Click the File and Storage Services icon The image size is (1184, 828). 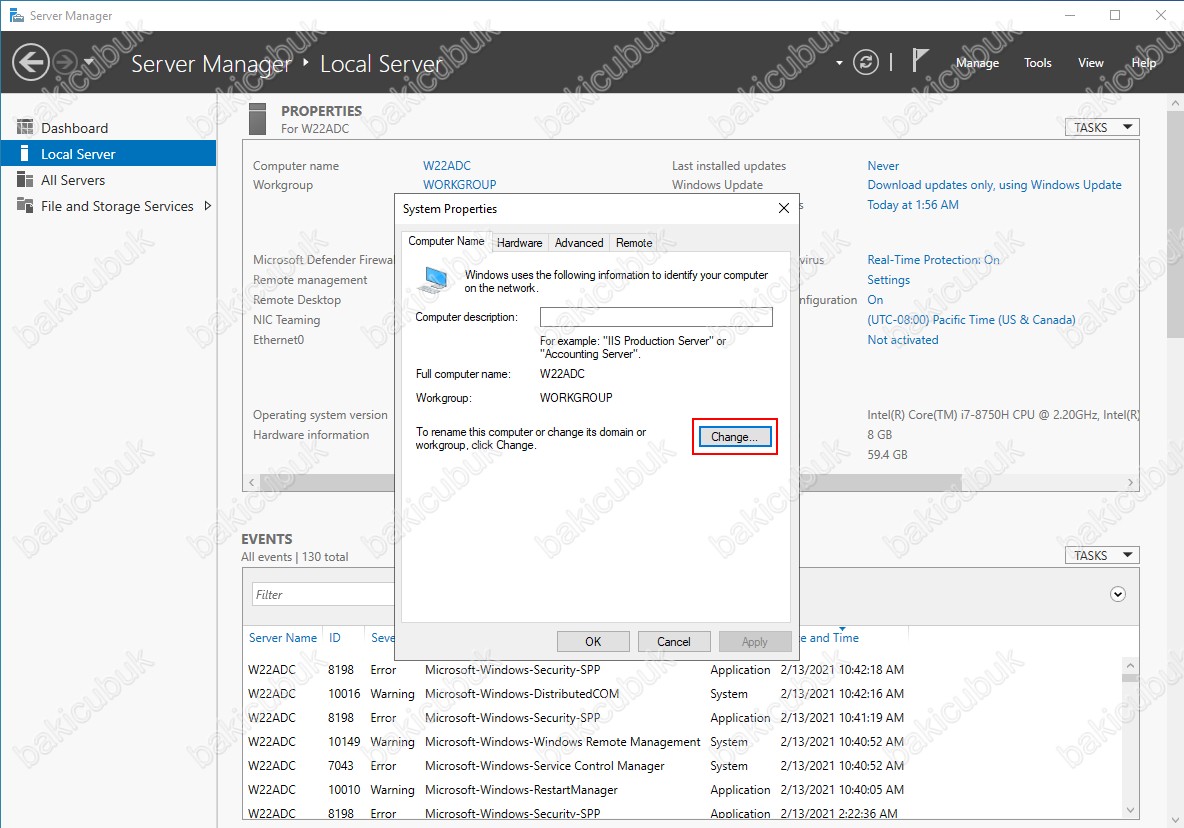[x=25, y=206]
